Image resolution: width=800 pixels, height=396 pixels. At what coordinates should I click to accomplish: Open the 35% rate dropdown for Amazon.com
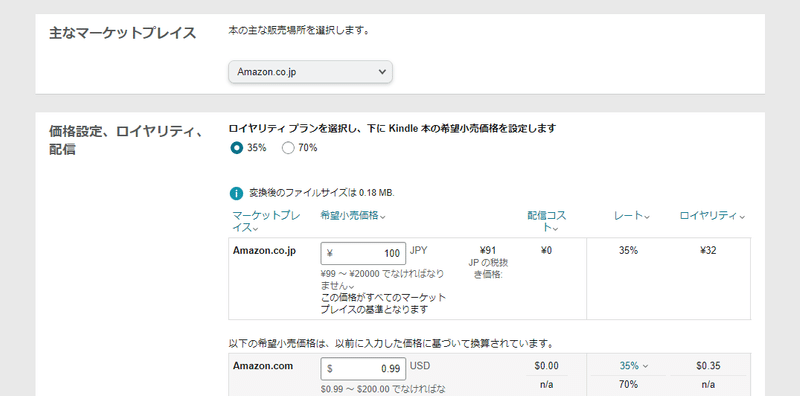[633, 366]
